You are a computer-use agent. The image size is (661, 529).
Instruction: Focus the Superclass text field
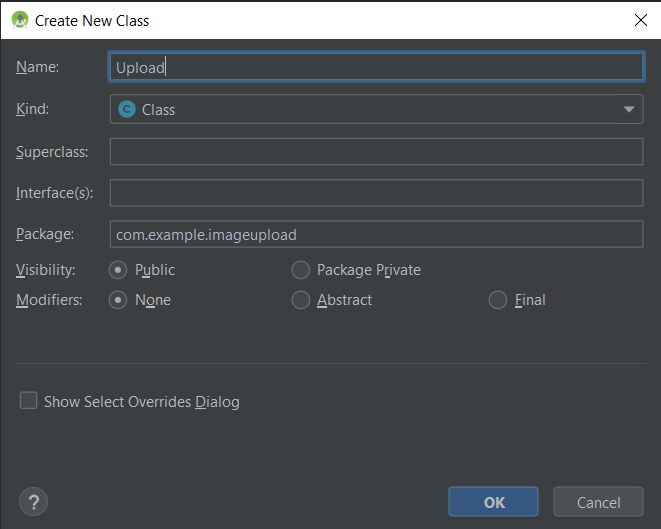coord(375,152)
